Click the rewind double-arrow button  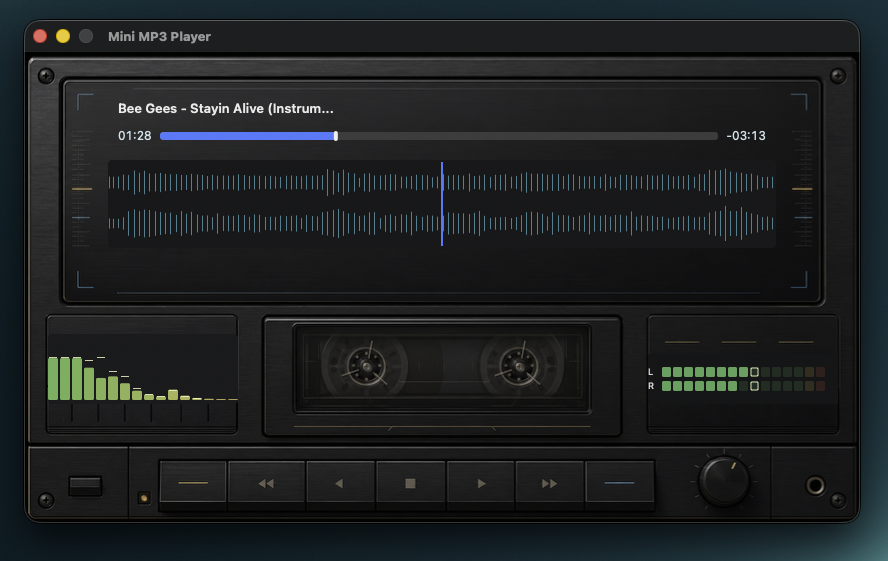click(266, 482)
